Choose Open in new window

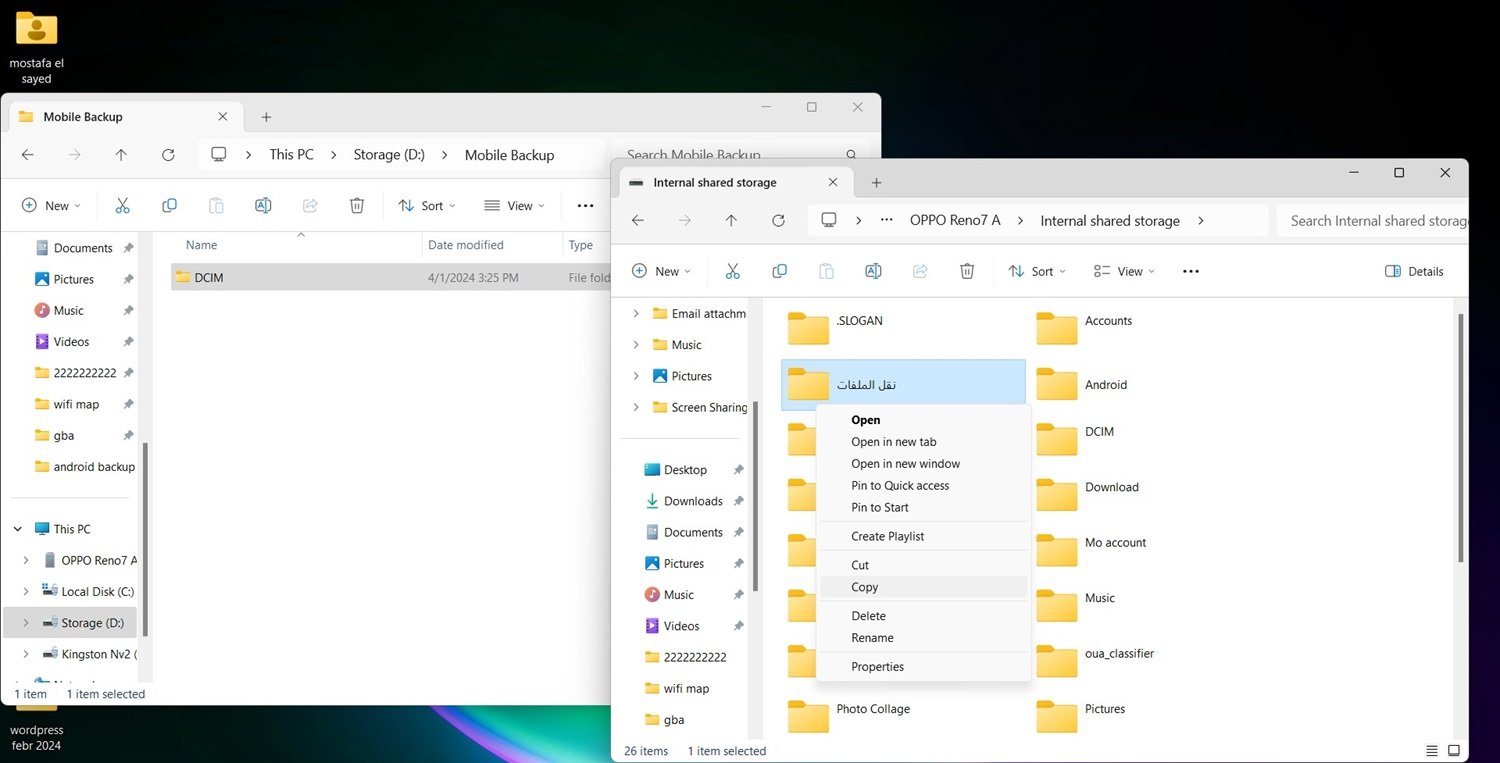pyautogui.click(x=923, y=464)
